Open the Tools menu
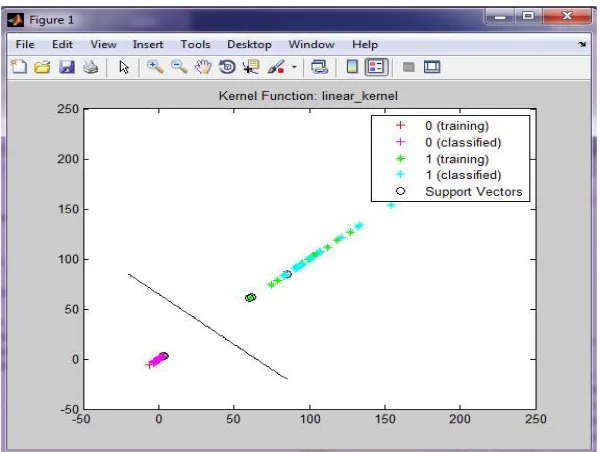The image size is (600, 452). point(196,44)
